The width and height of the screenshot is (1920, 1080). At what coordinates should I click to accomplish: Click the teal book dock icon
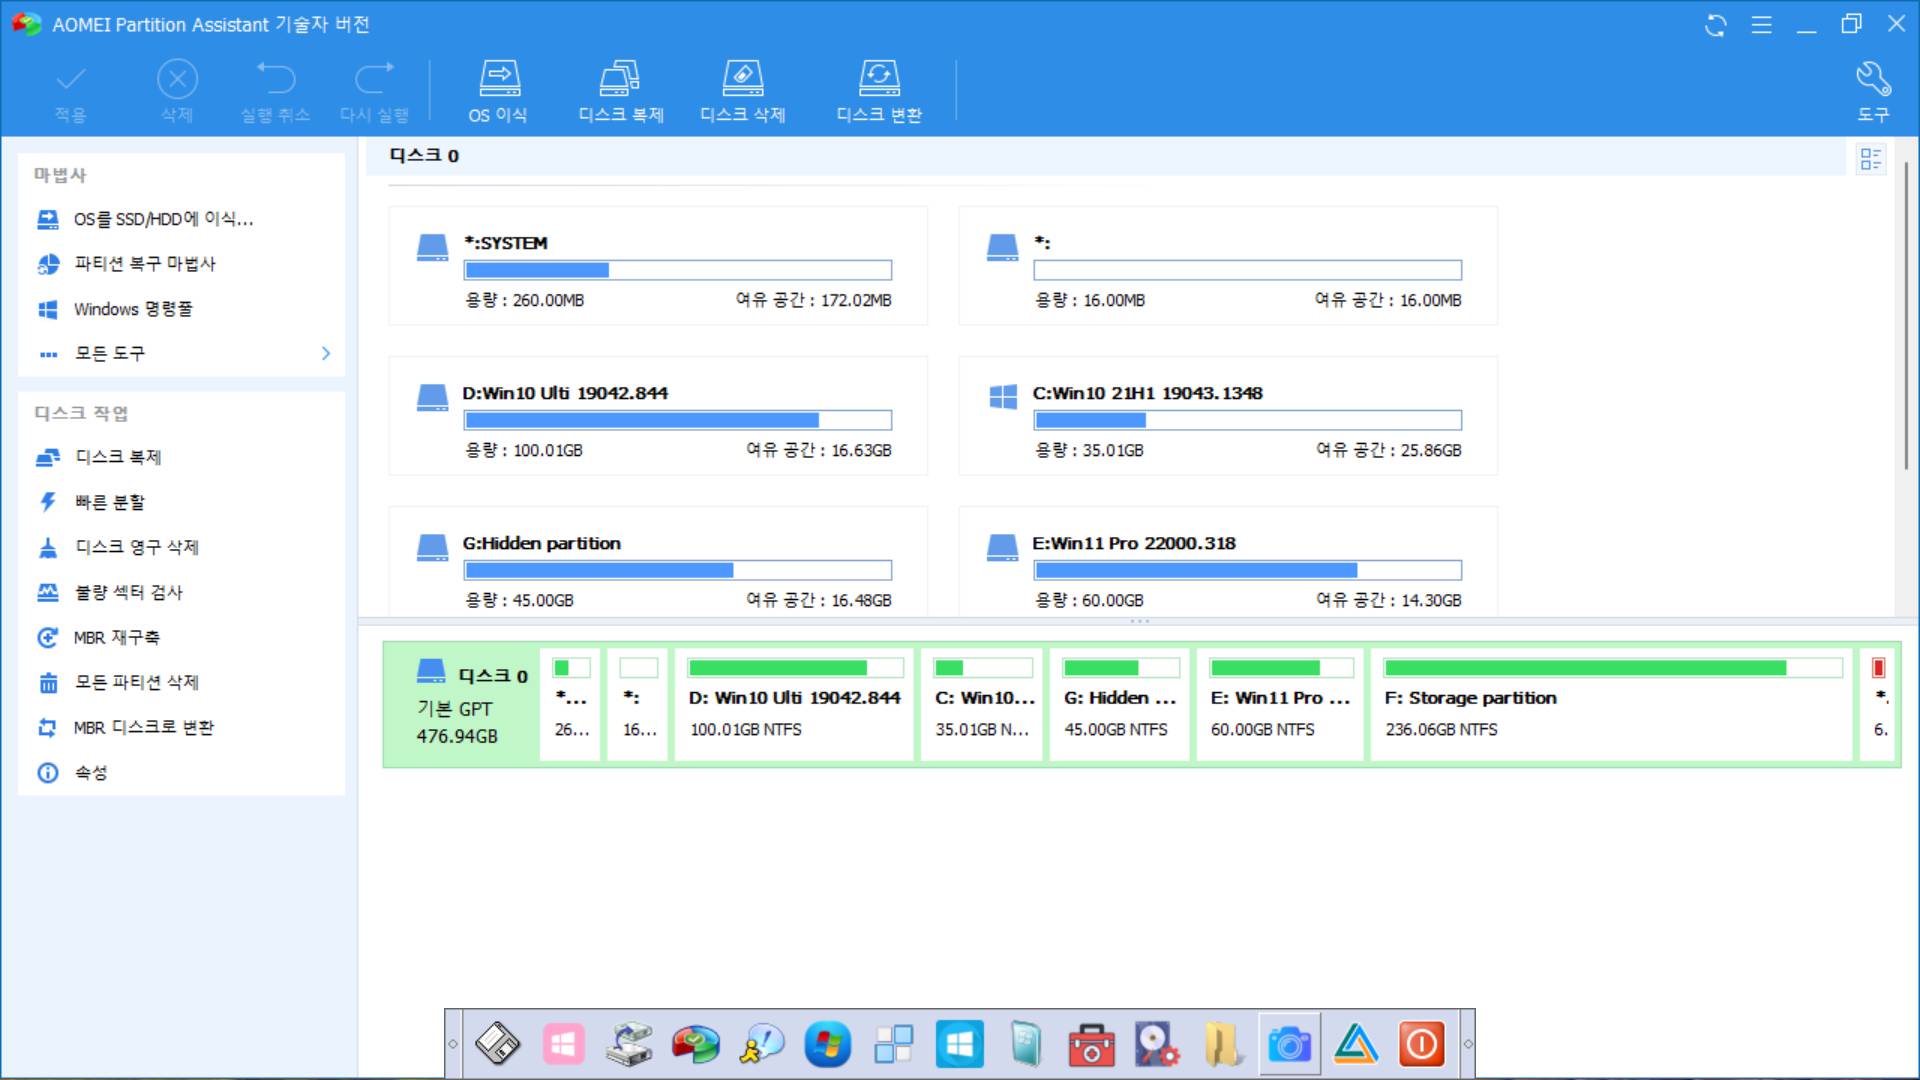point(1025,1044)
